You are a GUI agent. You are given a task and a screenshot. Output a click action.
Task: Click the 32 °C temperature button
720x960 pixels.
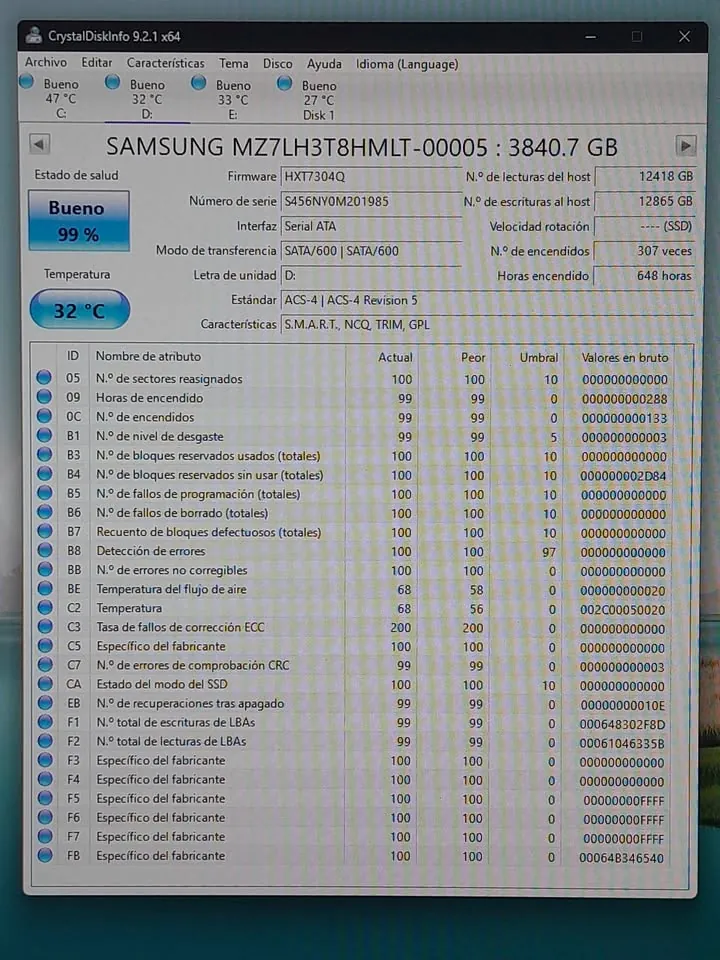[x=80, y=310]
